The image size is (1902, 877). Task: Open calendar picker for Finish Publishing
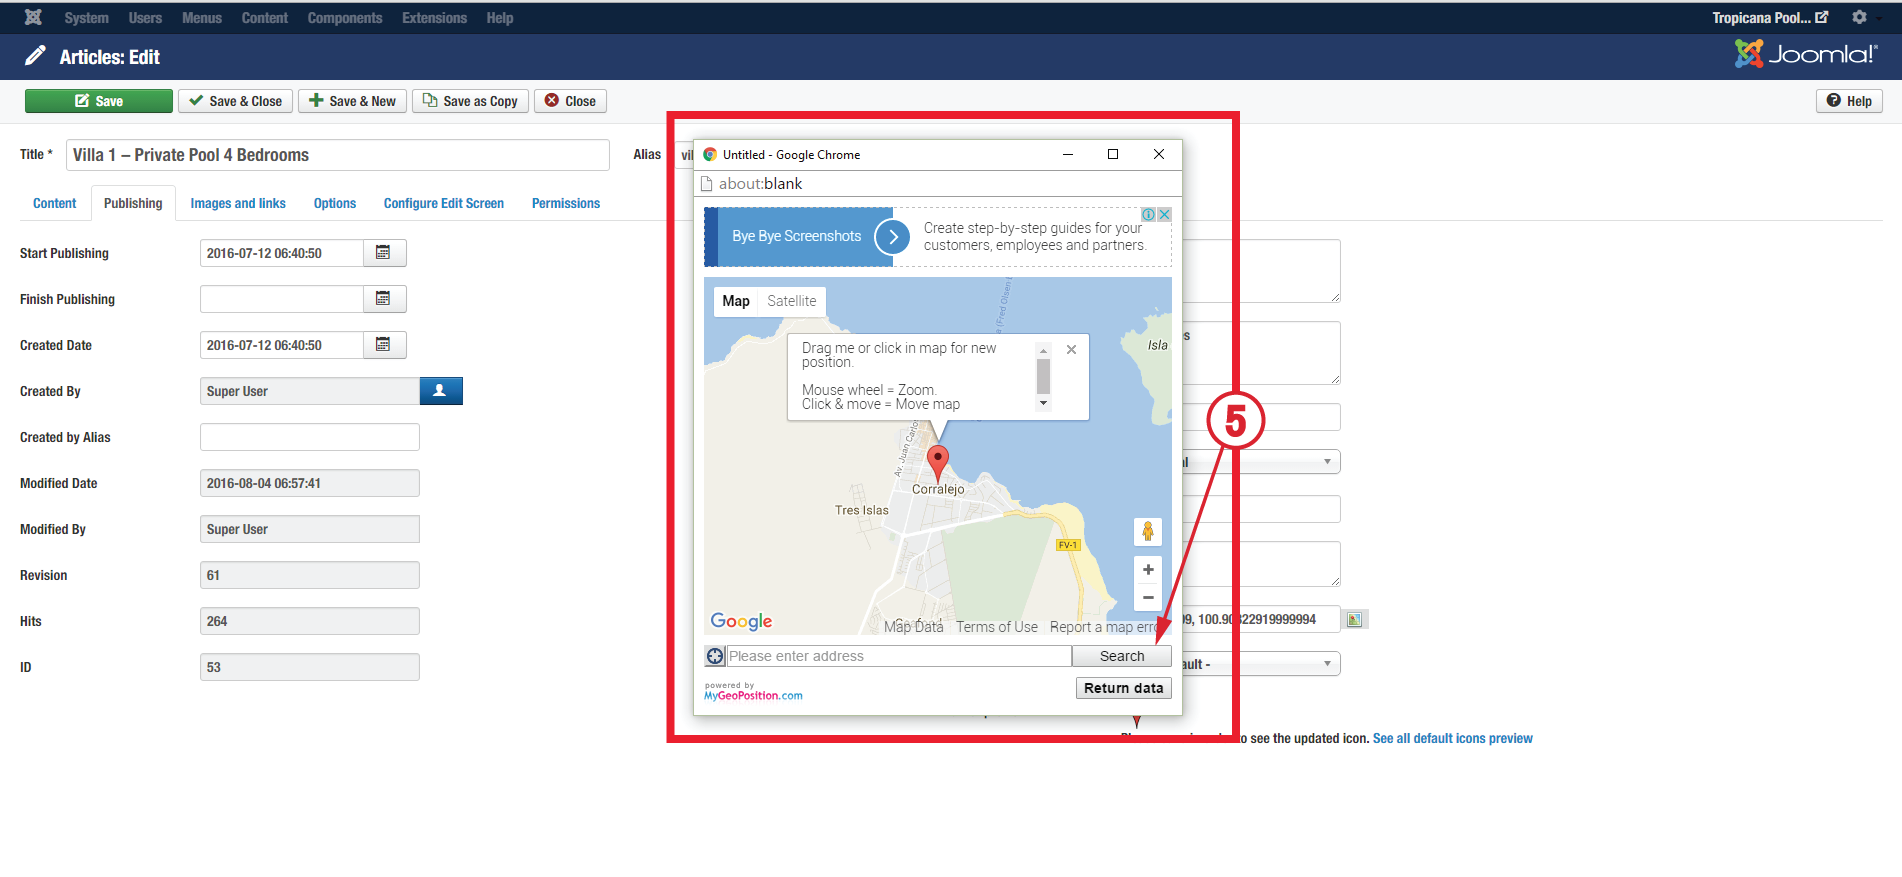(x=384, y=299)
